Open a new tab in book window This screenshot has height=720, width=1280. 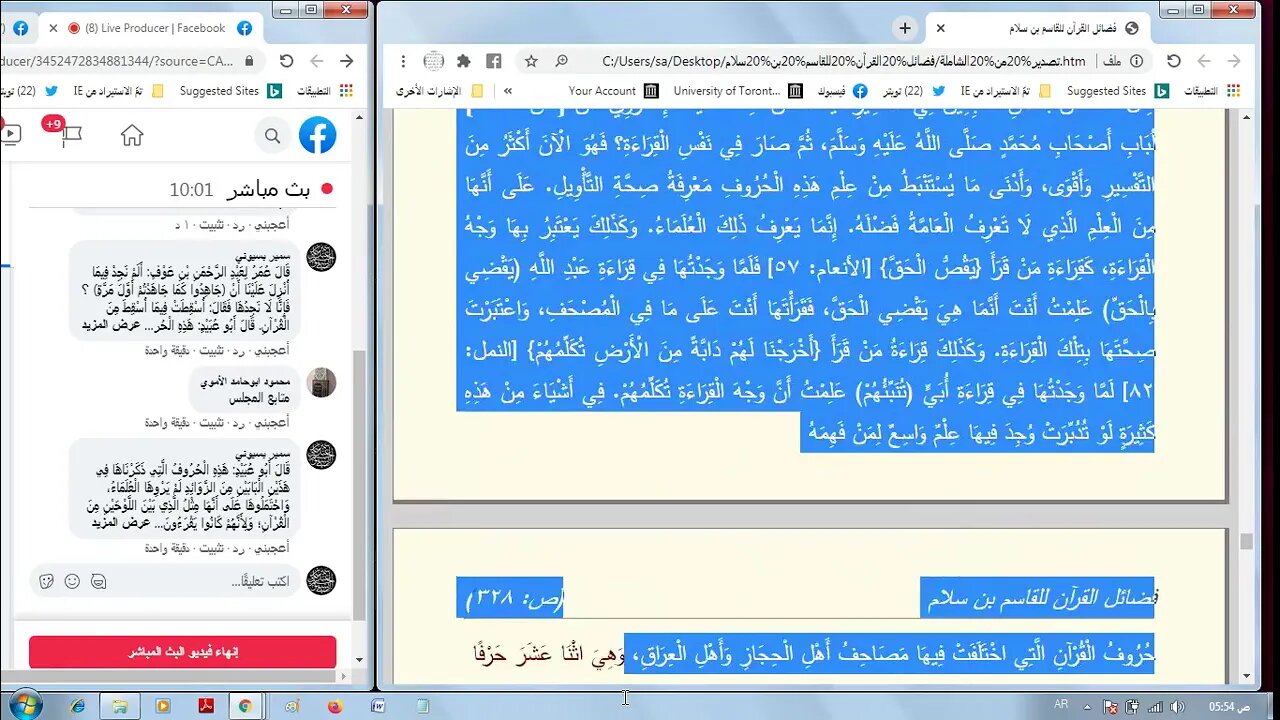(904, 28)
